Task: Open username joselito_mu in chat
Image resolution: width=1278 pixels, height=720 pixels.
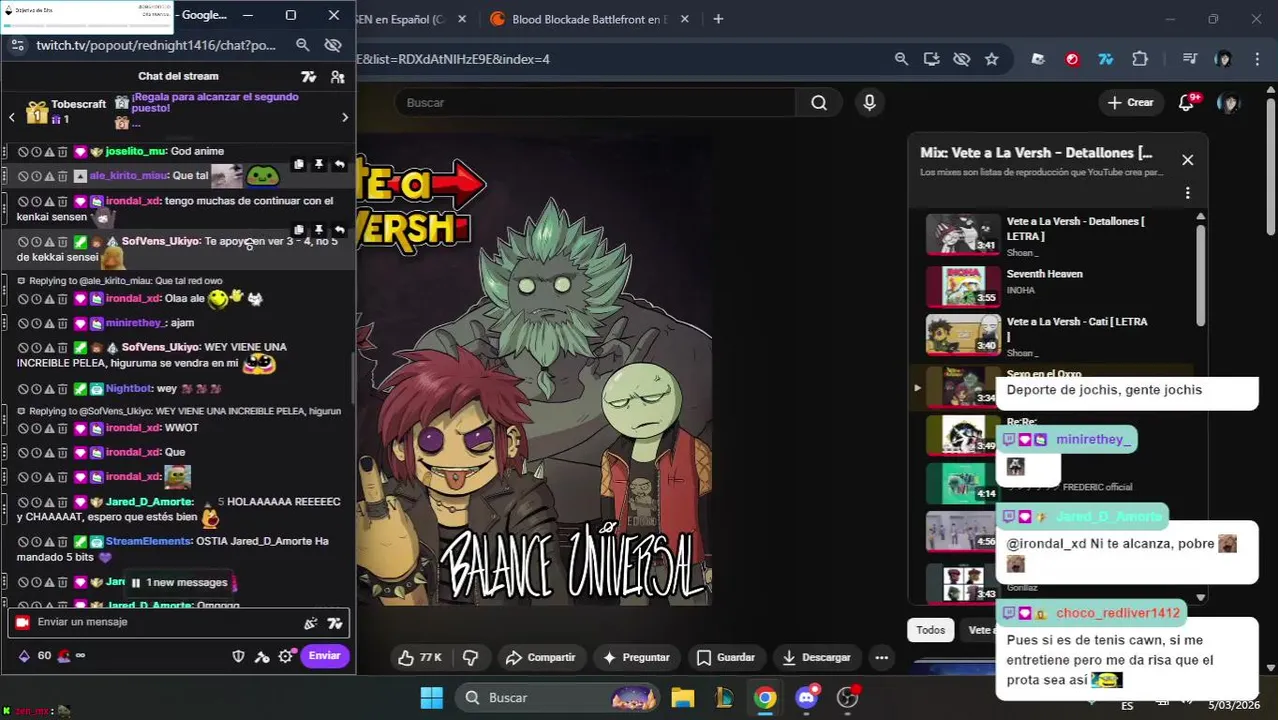Action: tap(135, 151)
